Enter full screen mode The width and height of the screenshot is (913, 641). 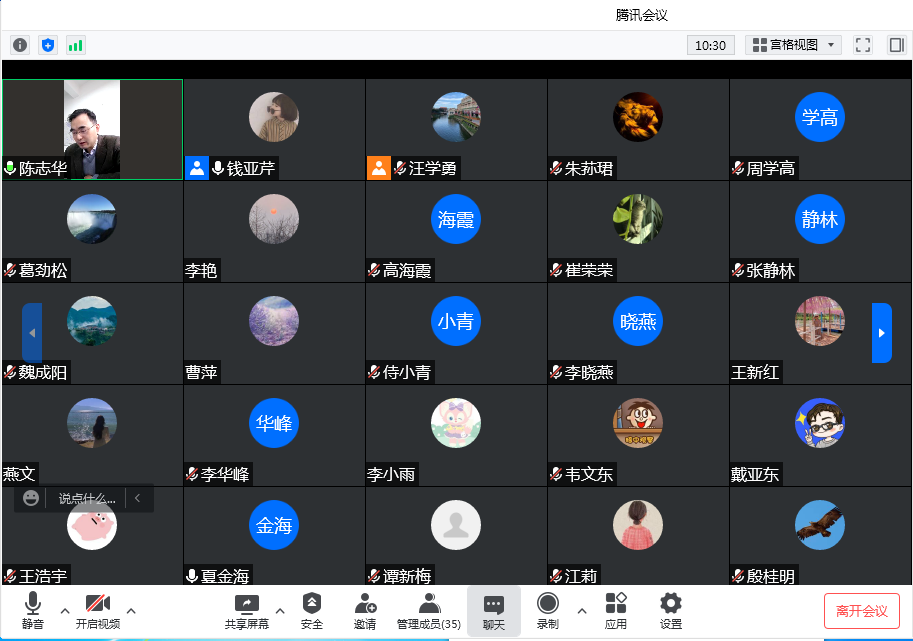864,45
